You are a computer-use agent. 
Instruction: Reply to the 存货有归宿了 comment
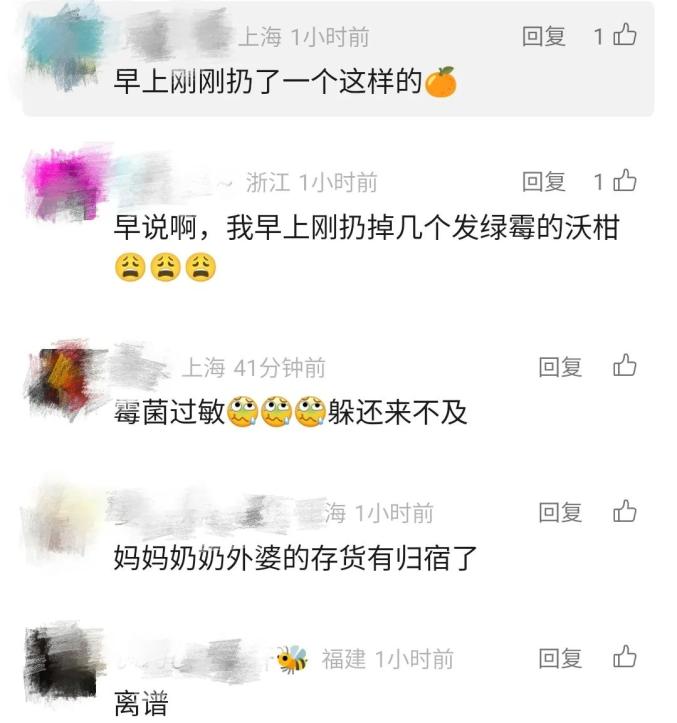point(560,513)
